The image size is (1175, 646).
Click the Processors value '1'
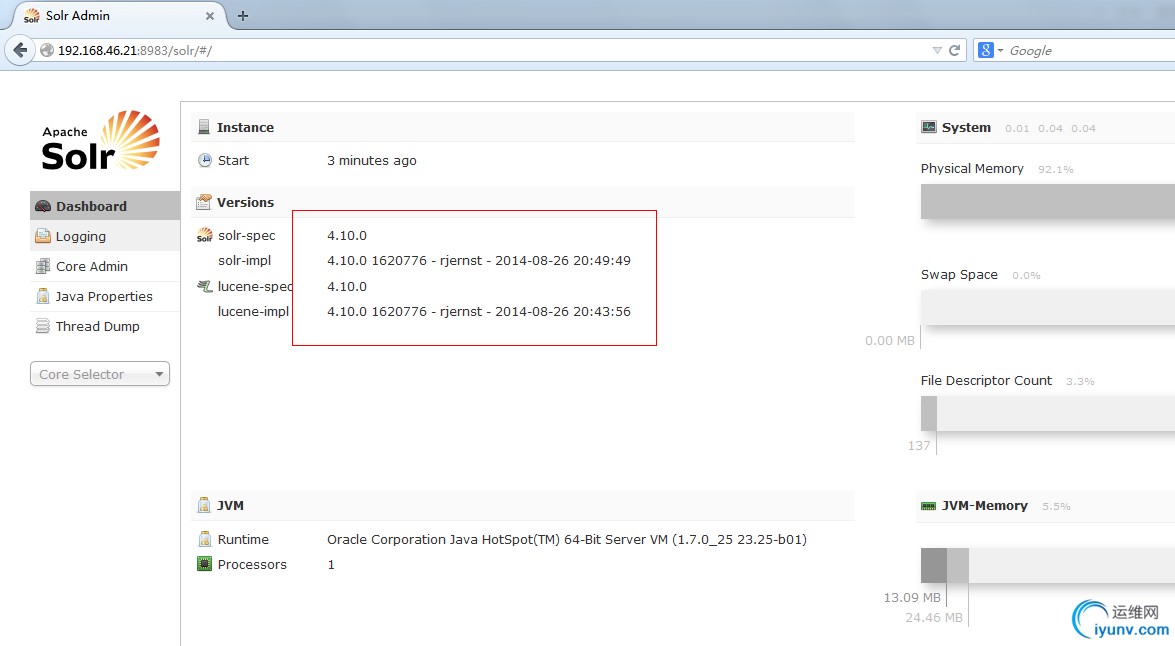click(330, 564)
